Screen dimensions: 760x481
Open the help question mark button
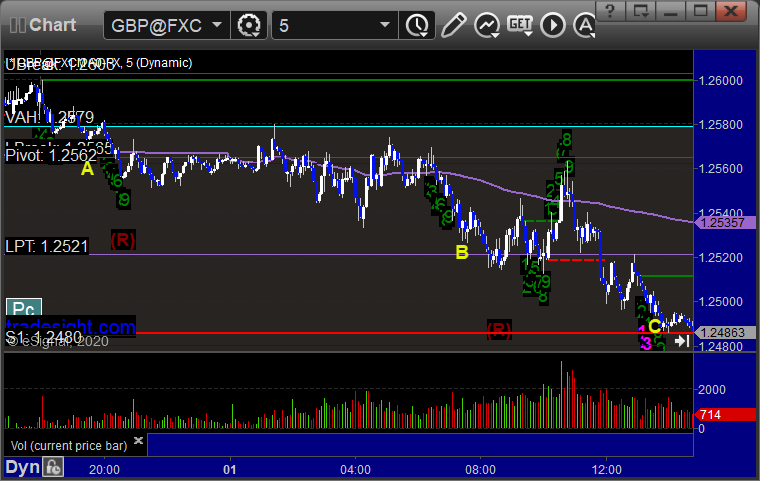610,11
